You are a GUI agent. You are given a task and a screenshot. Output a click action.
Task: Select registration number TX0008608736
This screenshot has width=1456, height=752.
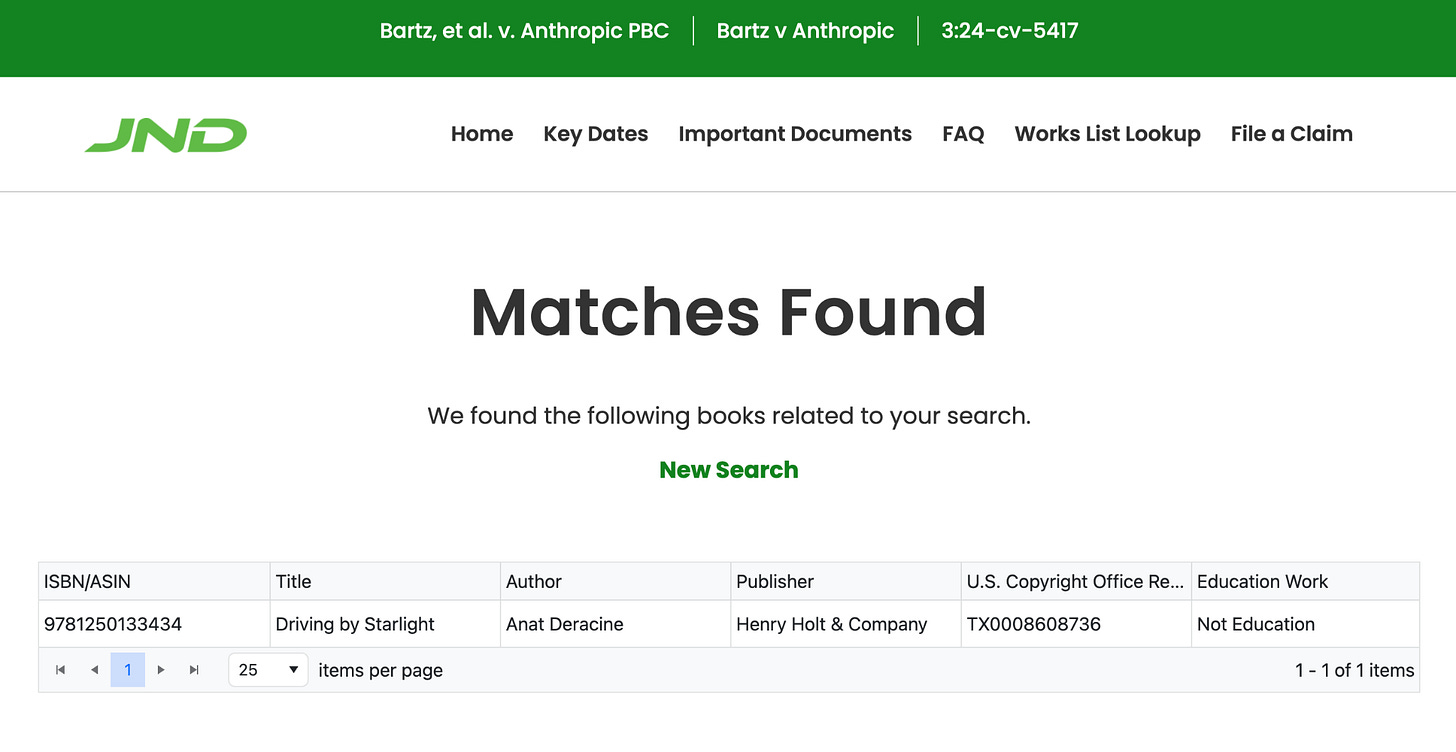(x=1076, y=624)
